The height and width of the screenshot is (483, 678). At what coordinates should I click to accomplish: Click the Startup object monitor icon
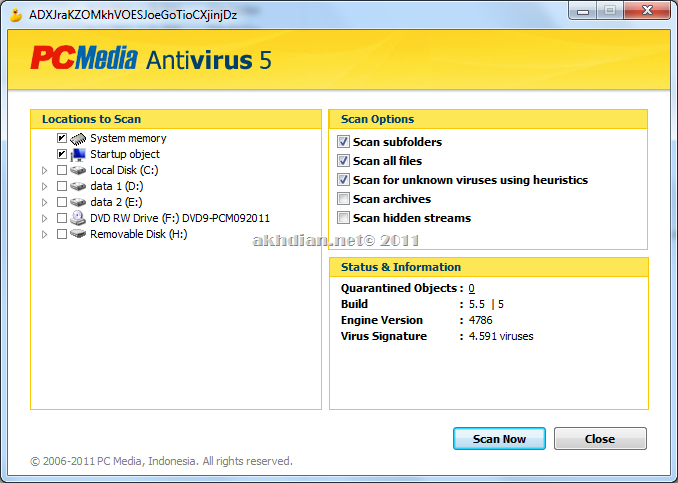point(78,154)
